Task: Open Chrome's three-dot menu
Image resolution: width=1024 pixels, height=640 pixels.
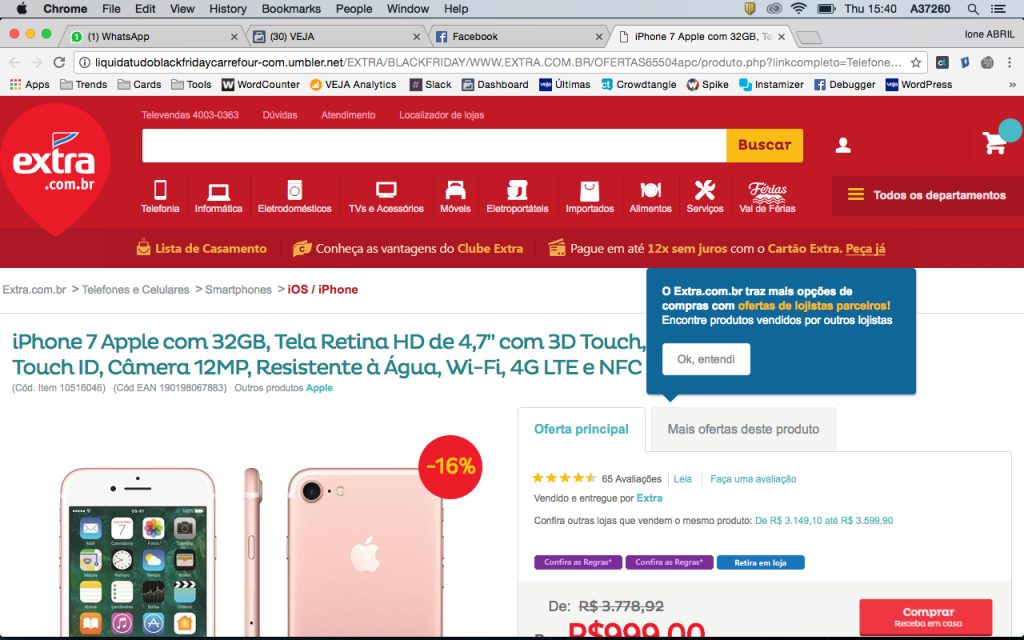Action: point(1010,62)
